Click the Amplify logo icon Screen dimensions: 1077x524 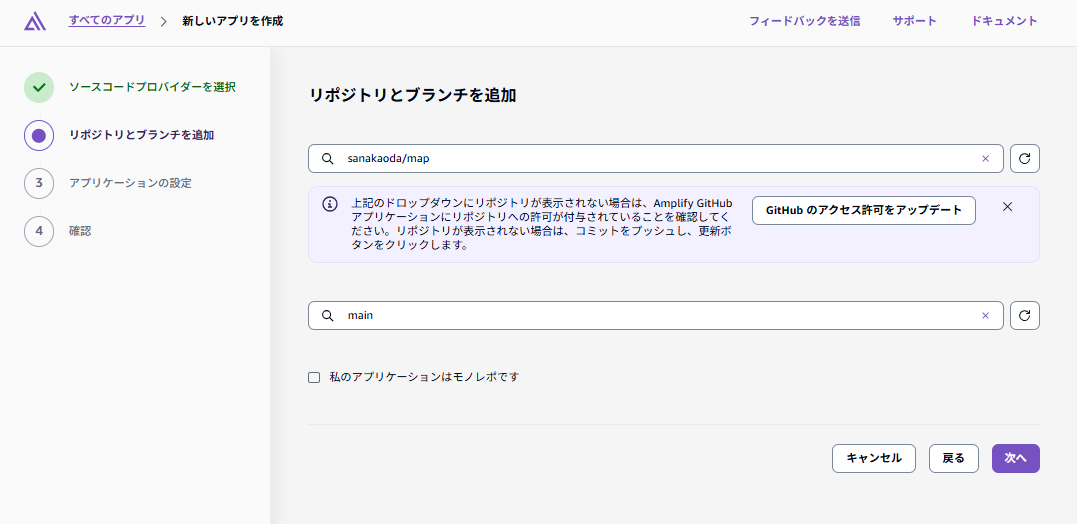click(x=34, y=21)
